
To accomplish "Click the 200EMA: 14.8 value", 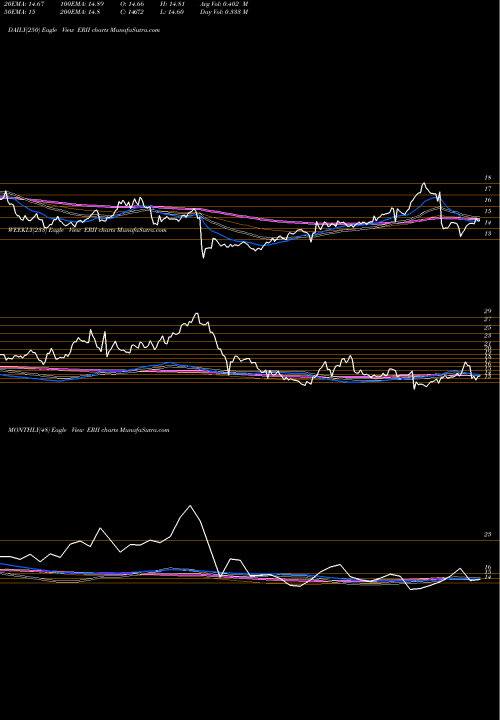I will pos(80,12).
